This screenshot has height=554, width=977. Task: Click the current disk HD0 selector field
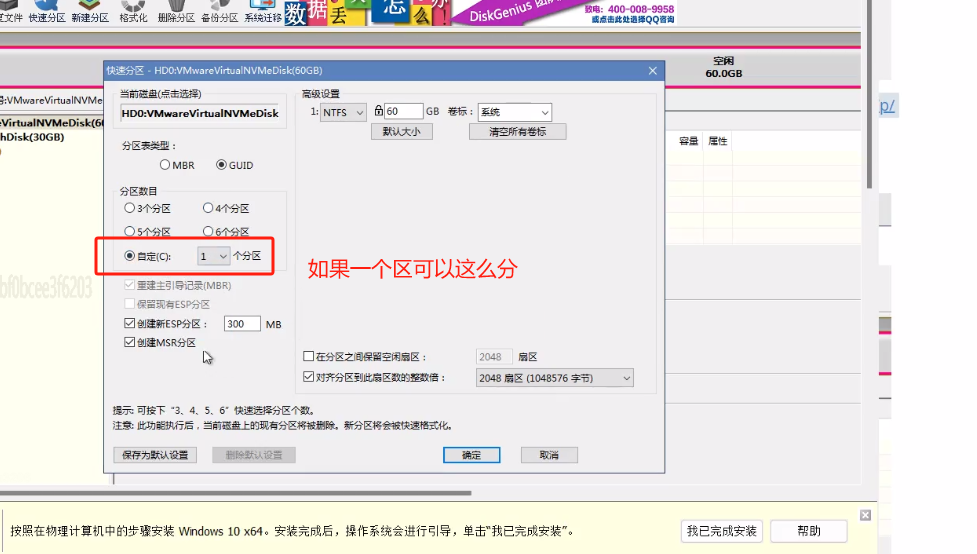200,113
